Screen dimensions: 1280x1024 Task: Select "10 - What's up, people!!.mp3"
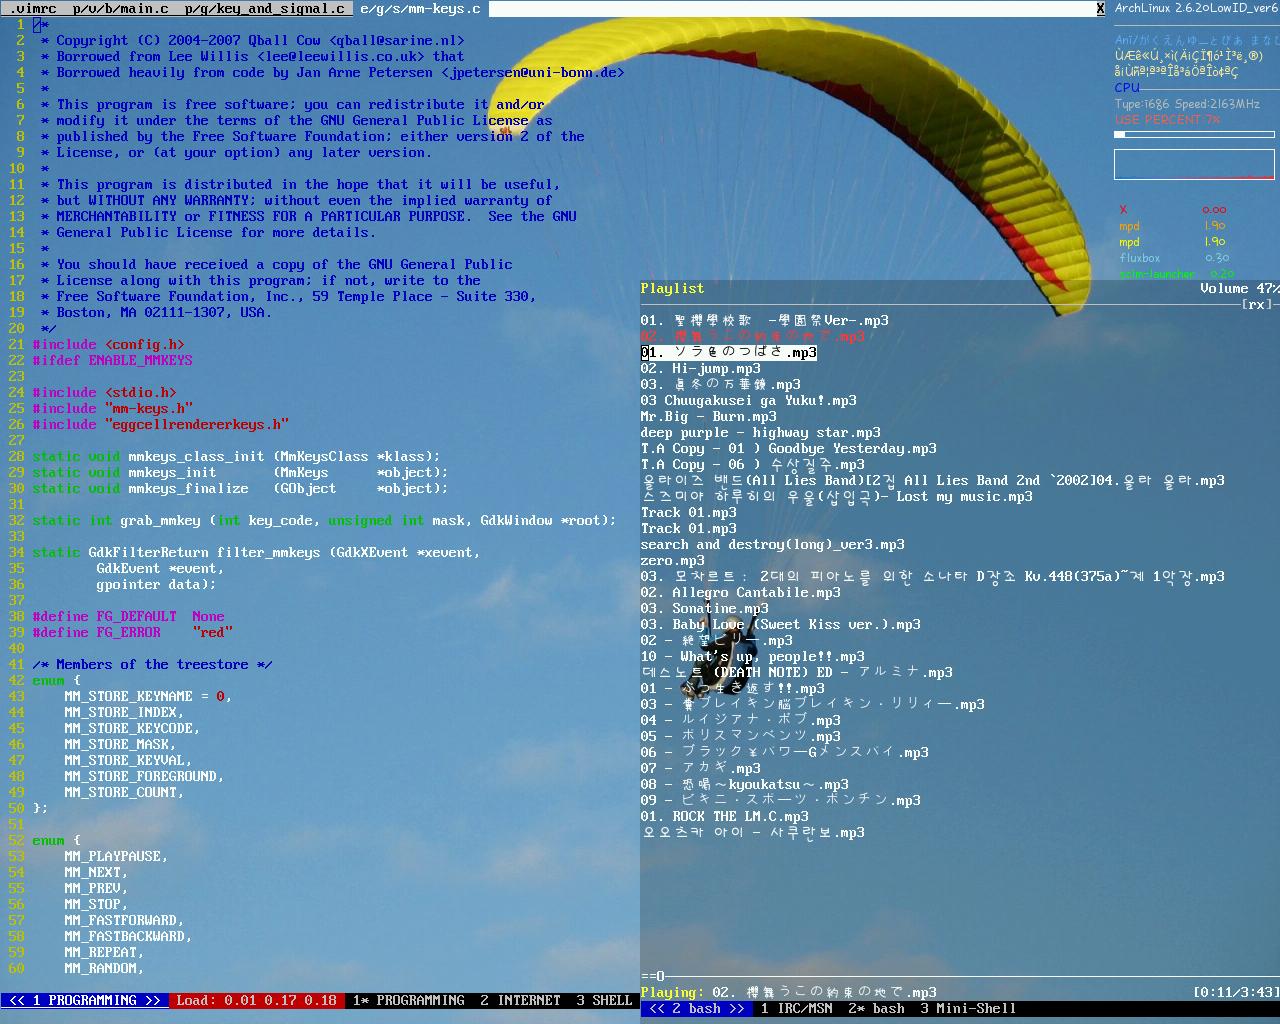(753, 656)
